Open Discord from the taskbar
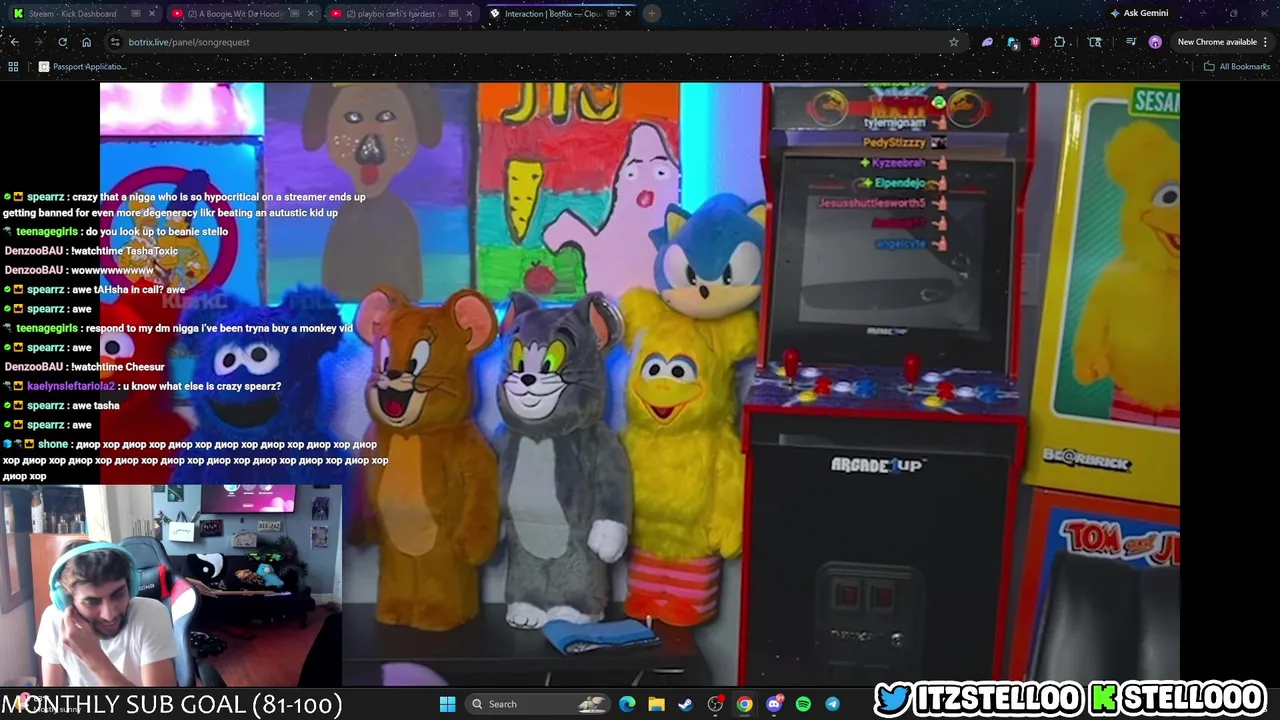The image size is (1280, 720). coord(773,704)
